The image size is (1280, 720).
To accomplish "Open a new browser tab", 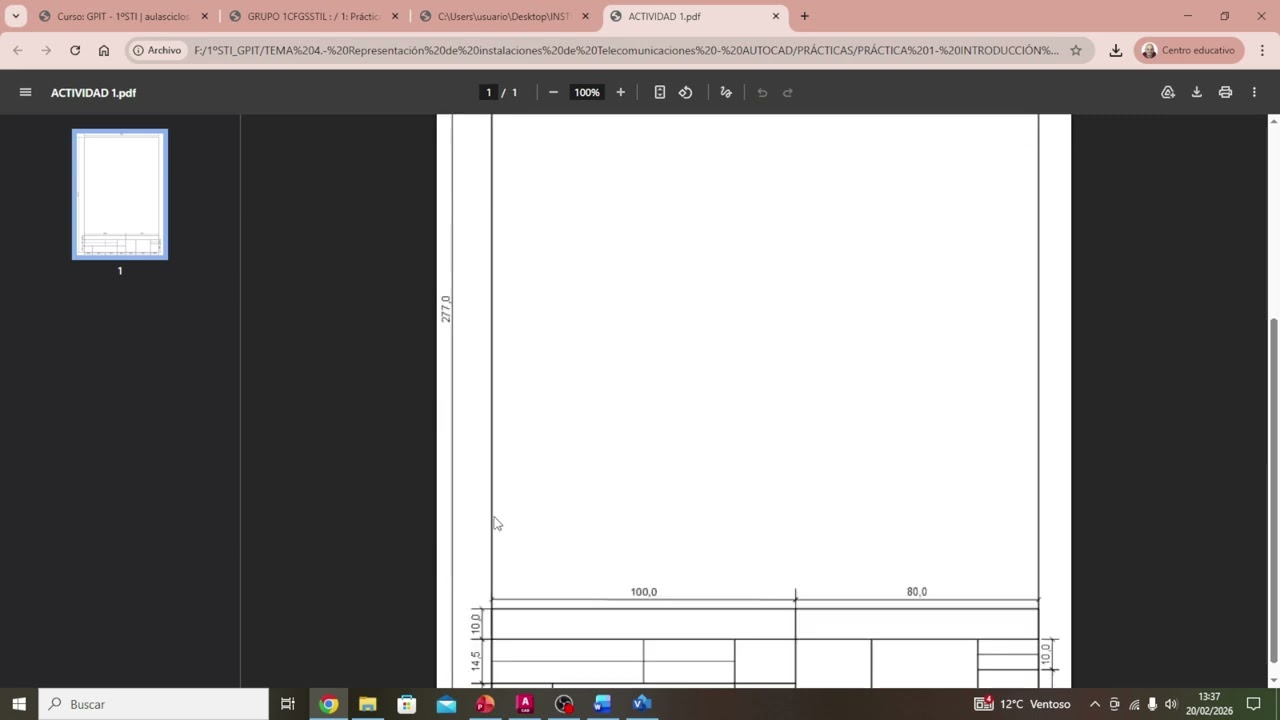I will [804, 16].
